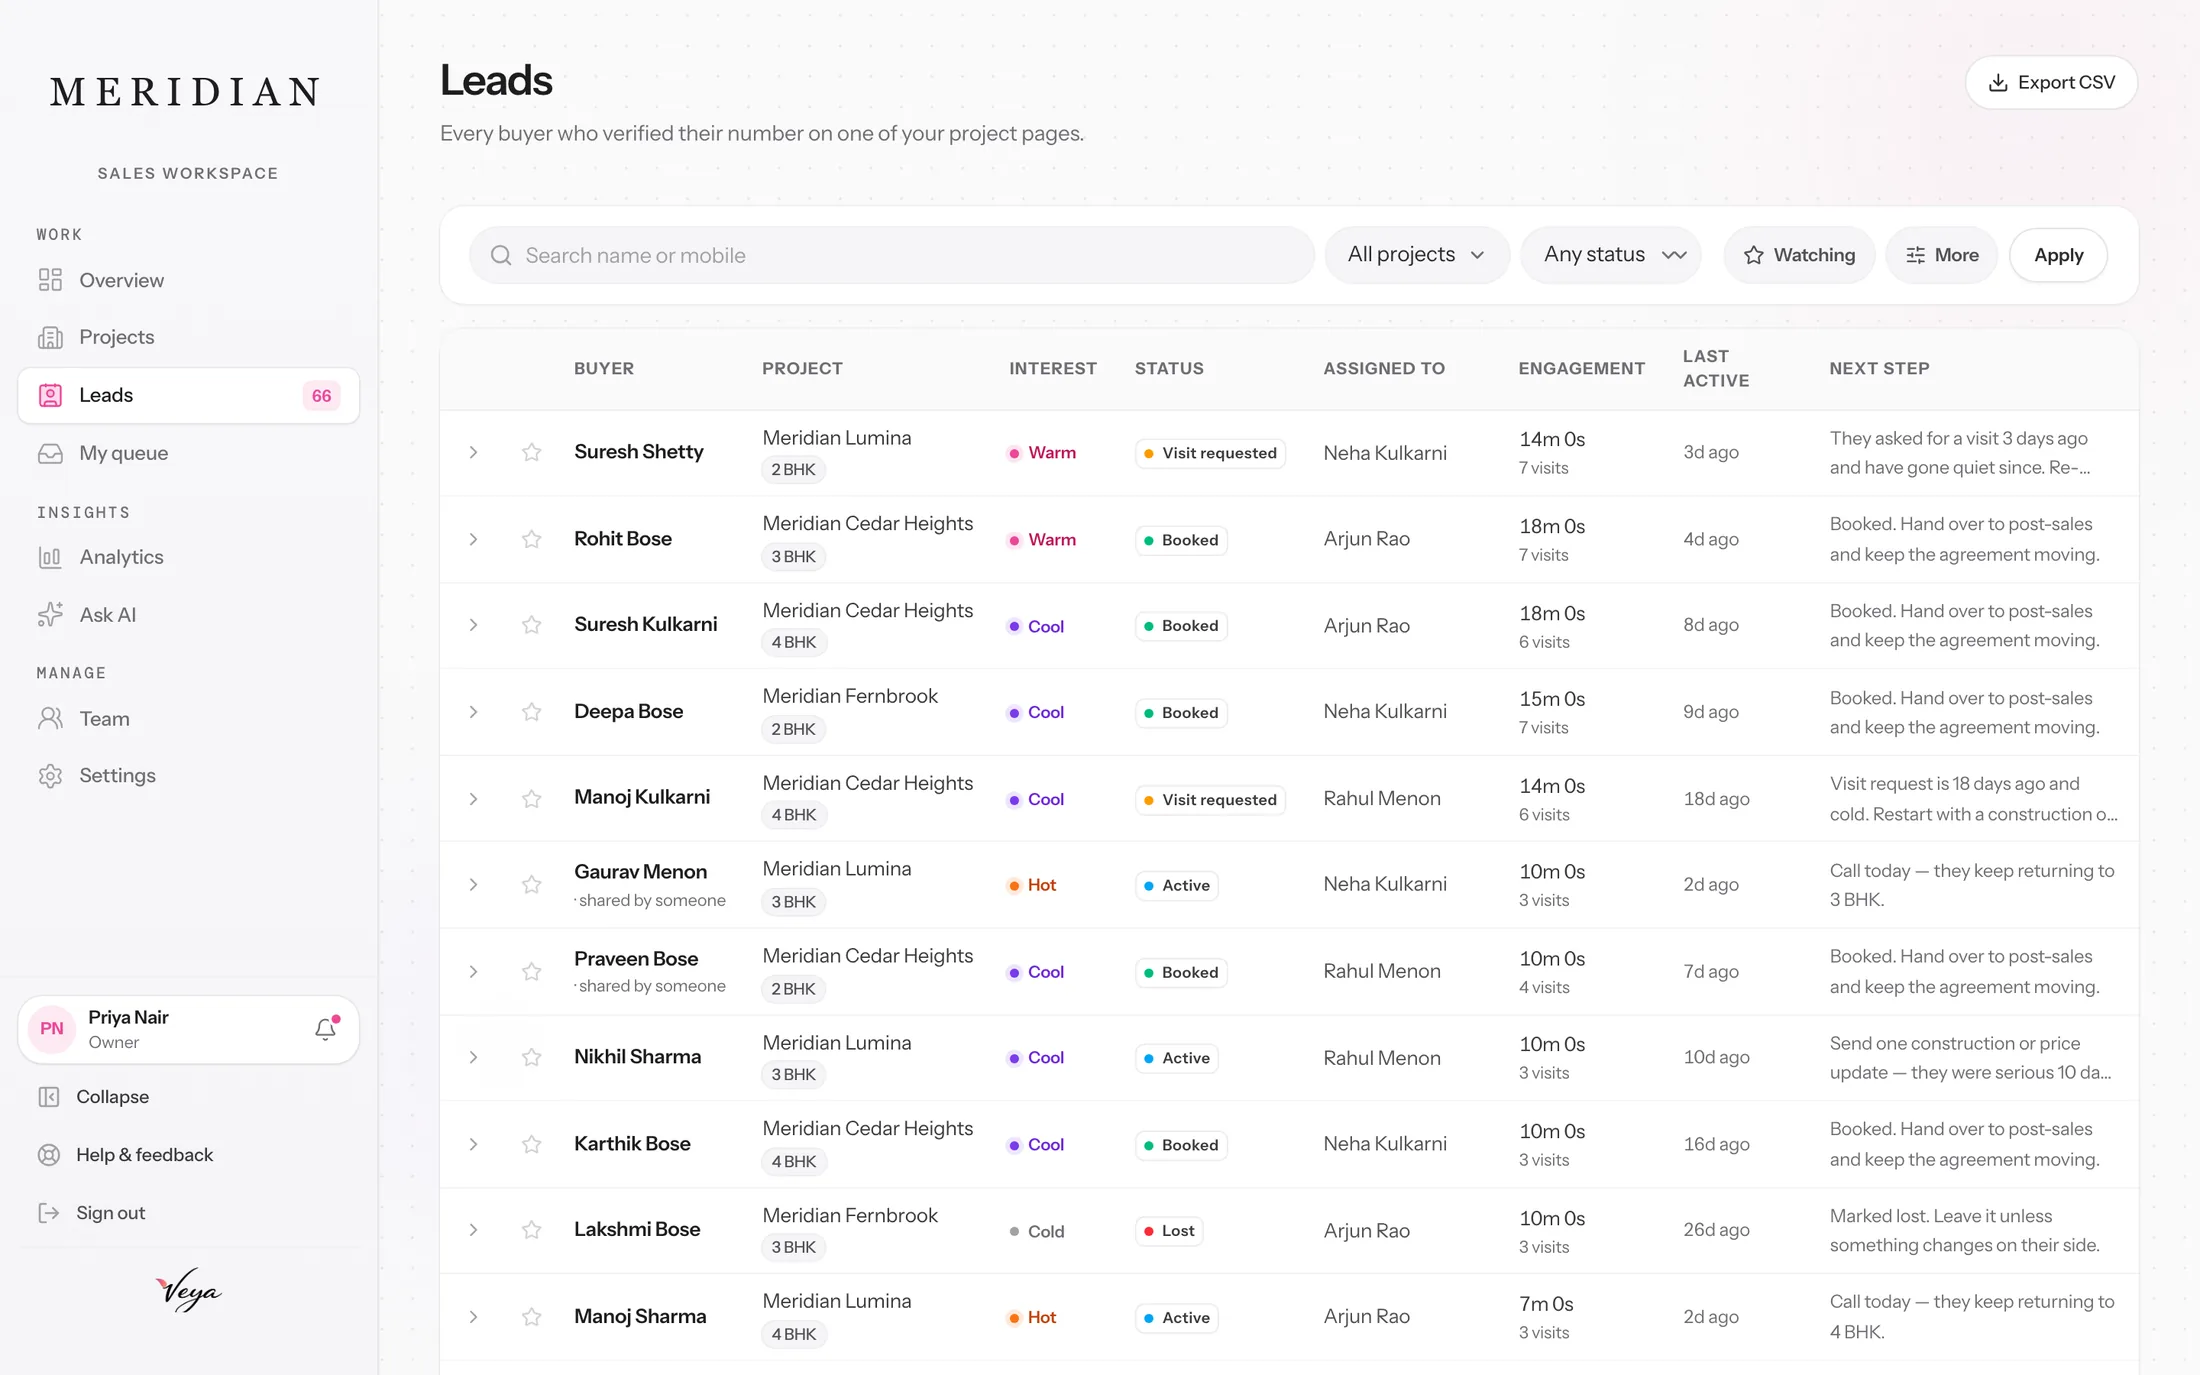Expand the Manoj Sharma row chevron
The image size is (2200, 1375).
pyautogui.click(x=473, y=1316)
